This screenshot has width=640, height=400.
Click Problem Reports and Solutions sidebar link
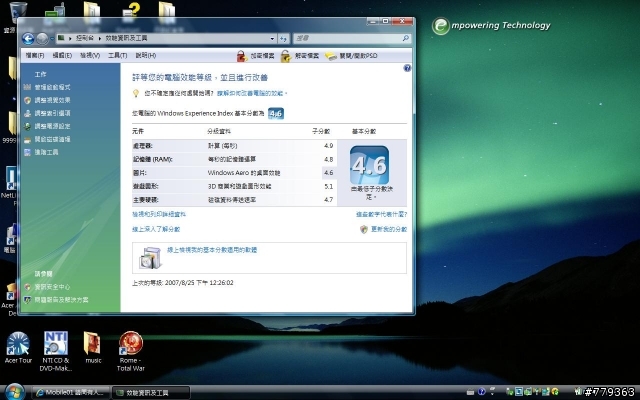click(61, 300)
